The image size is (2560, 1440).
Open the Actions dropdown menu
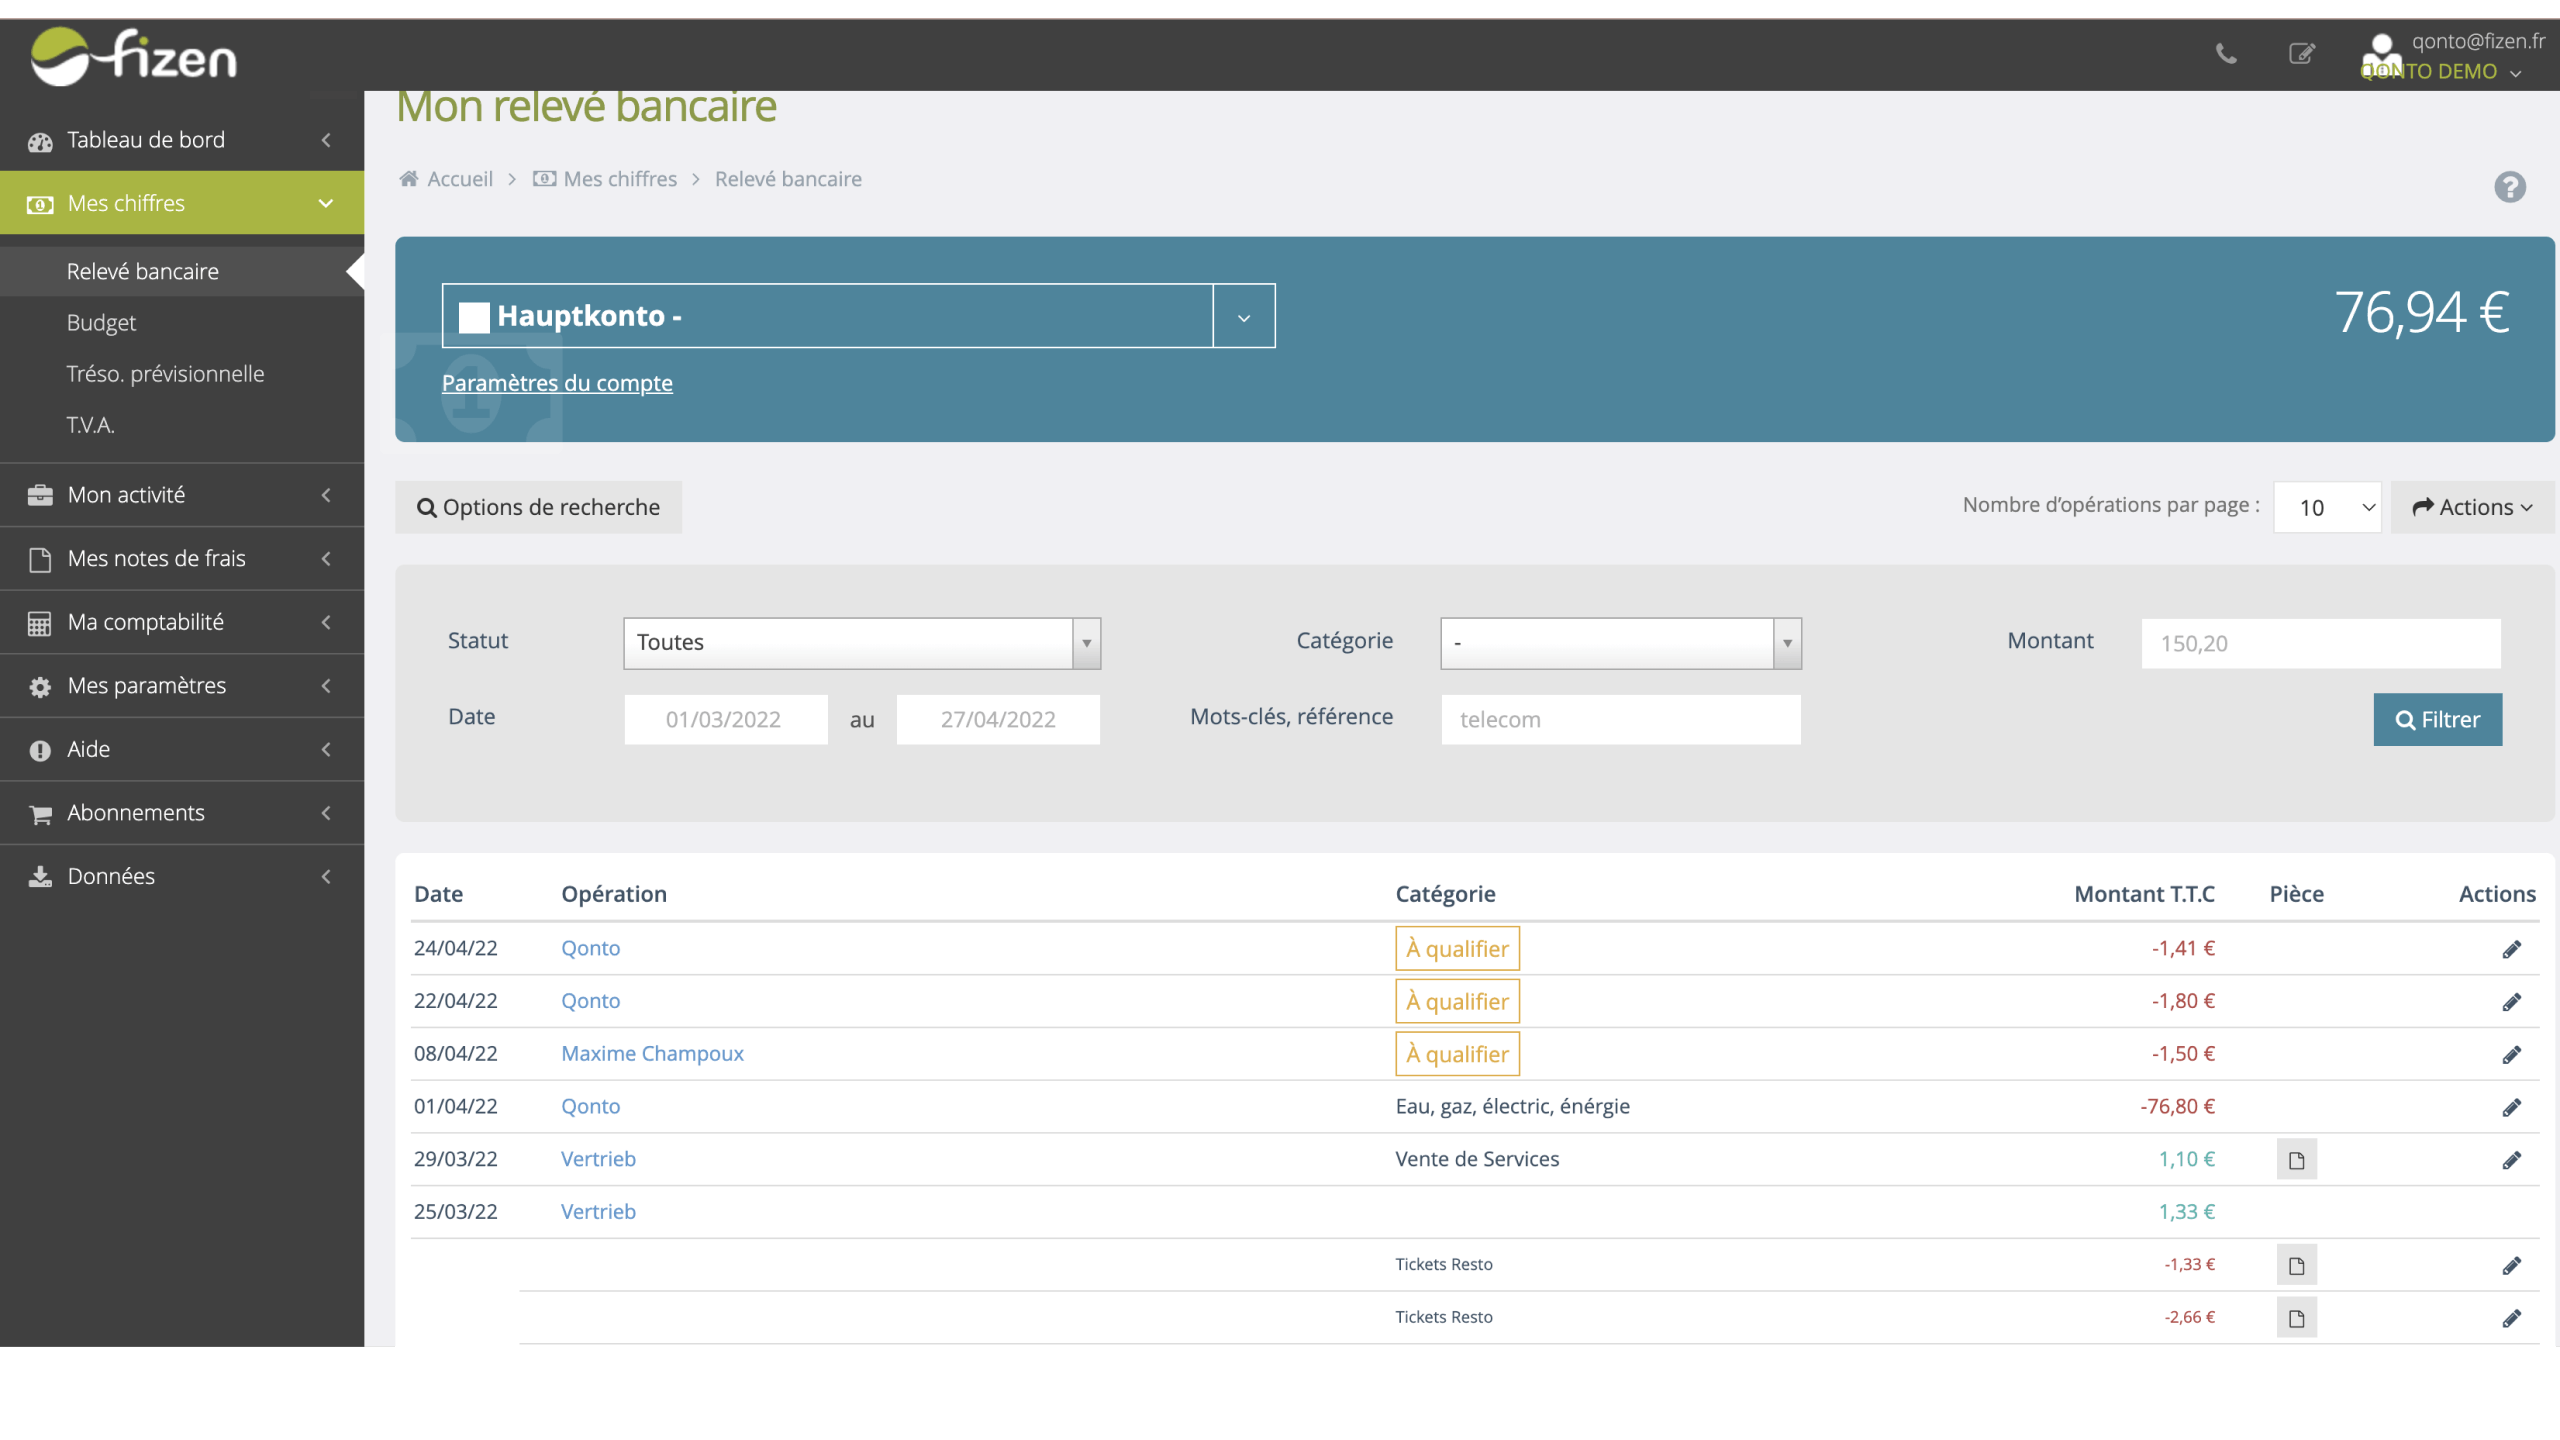click(2472, 508)
